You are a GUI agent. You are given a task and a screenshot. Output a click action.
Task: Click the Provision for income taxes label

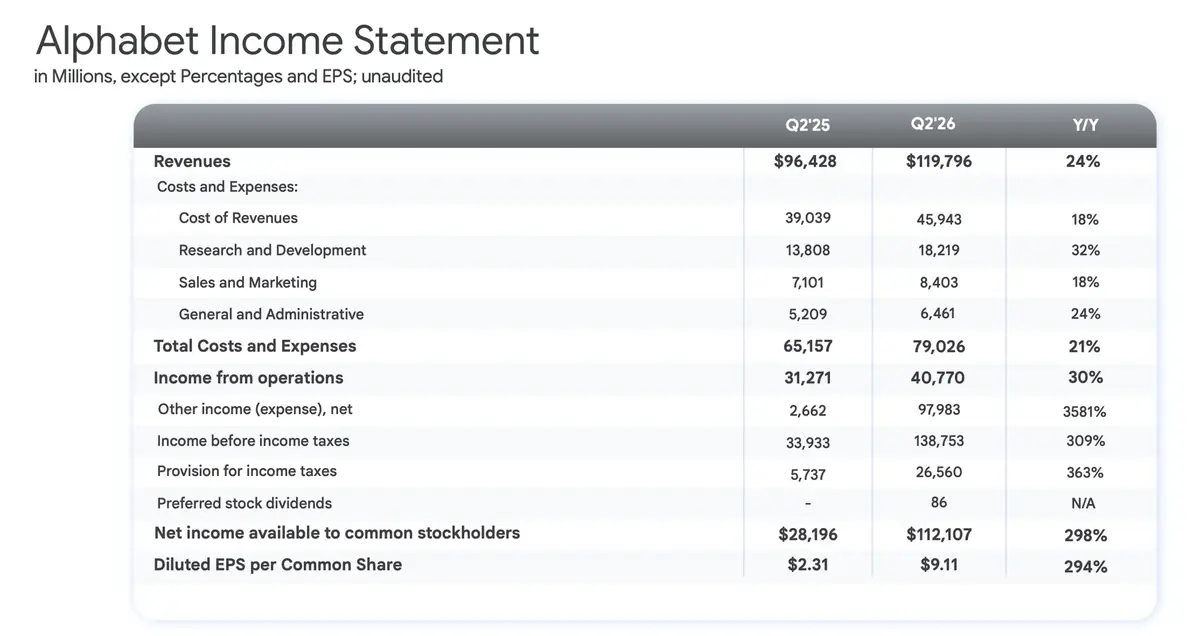pyautogui.click(x=247, y=471)
